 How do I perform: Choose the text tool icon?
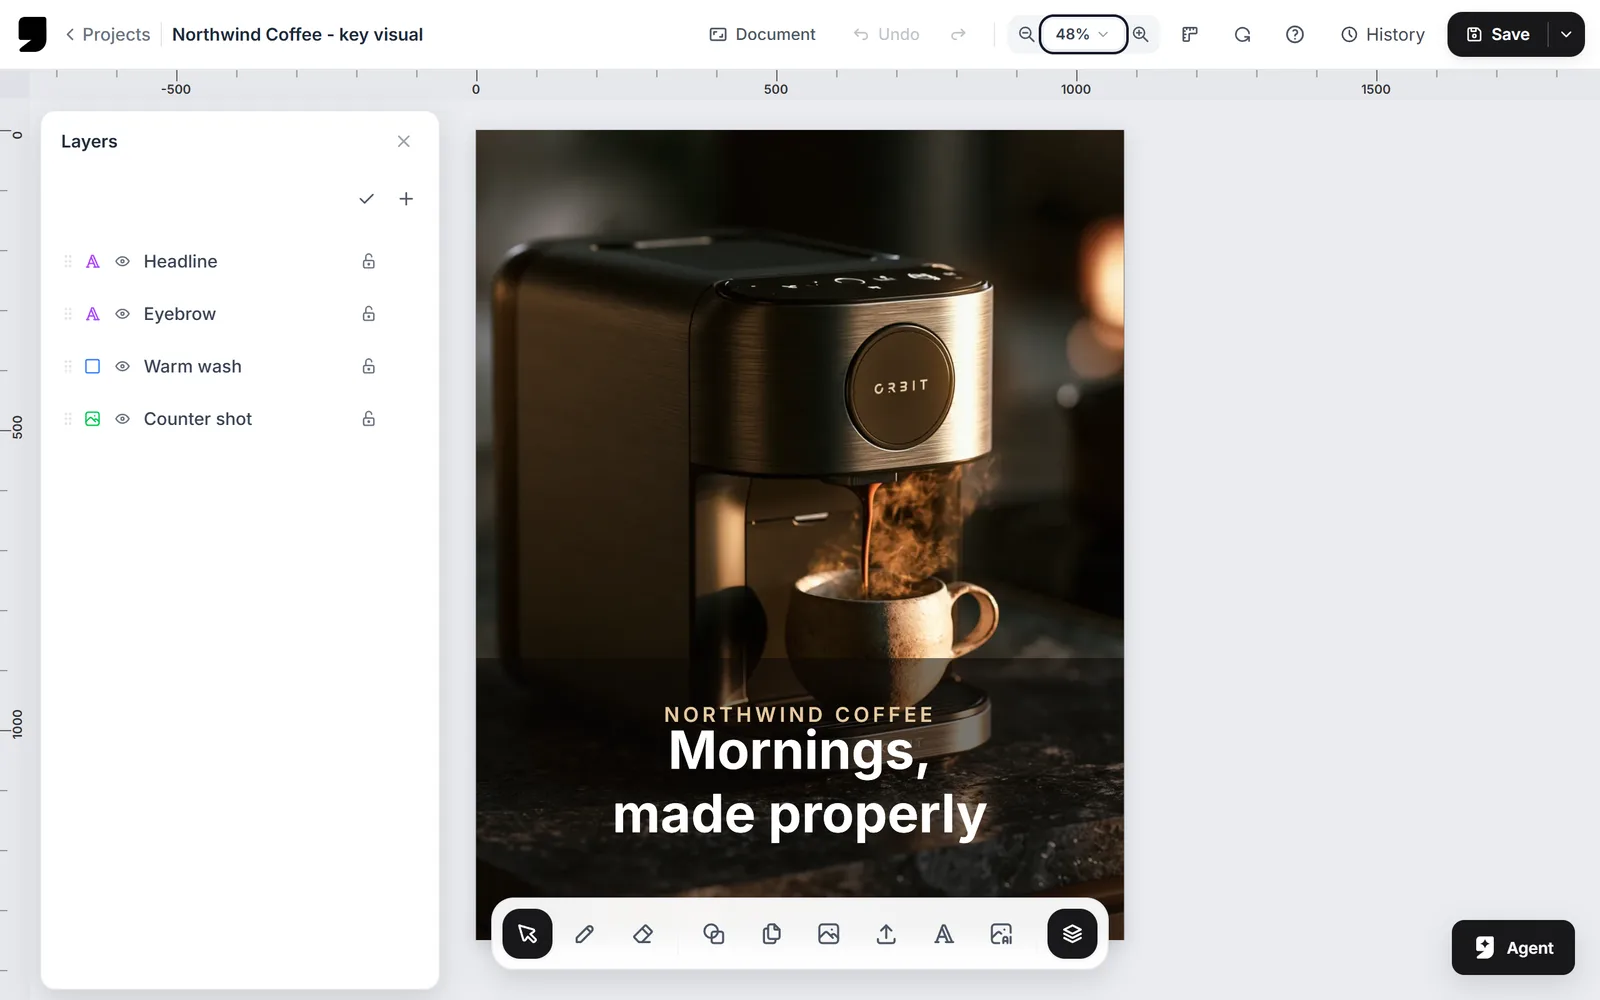click(944, 934)
